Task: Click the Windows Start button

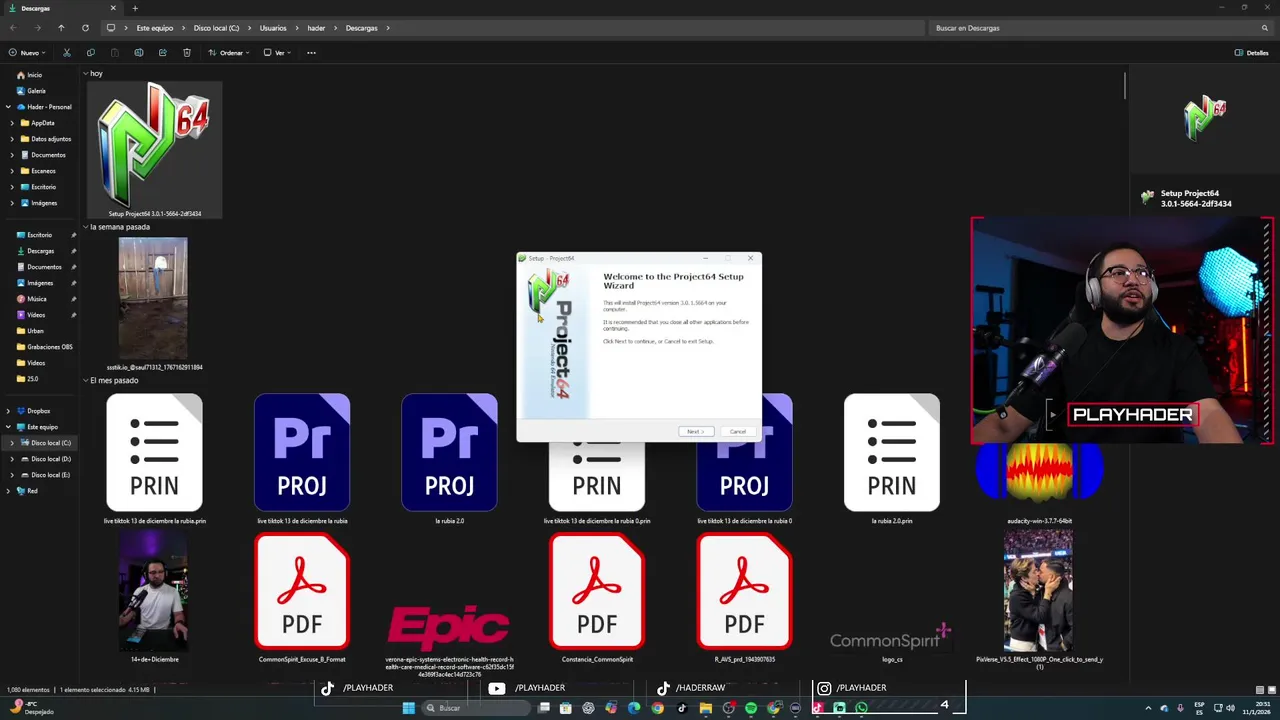Action: [x=408, y=708]
